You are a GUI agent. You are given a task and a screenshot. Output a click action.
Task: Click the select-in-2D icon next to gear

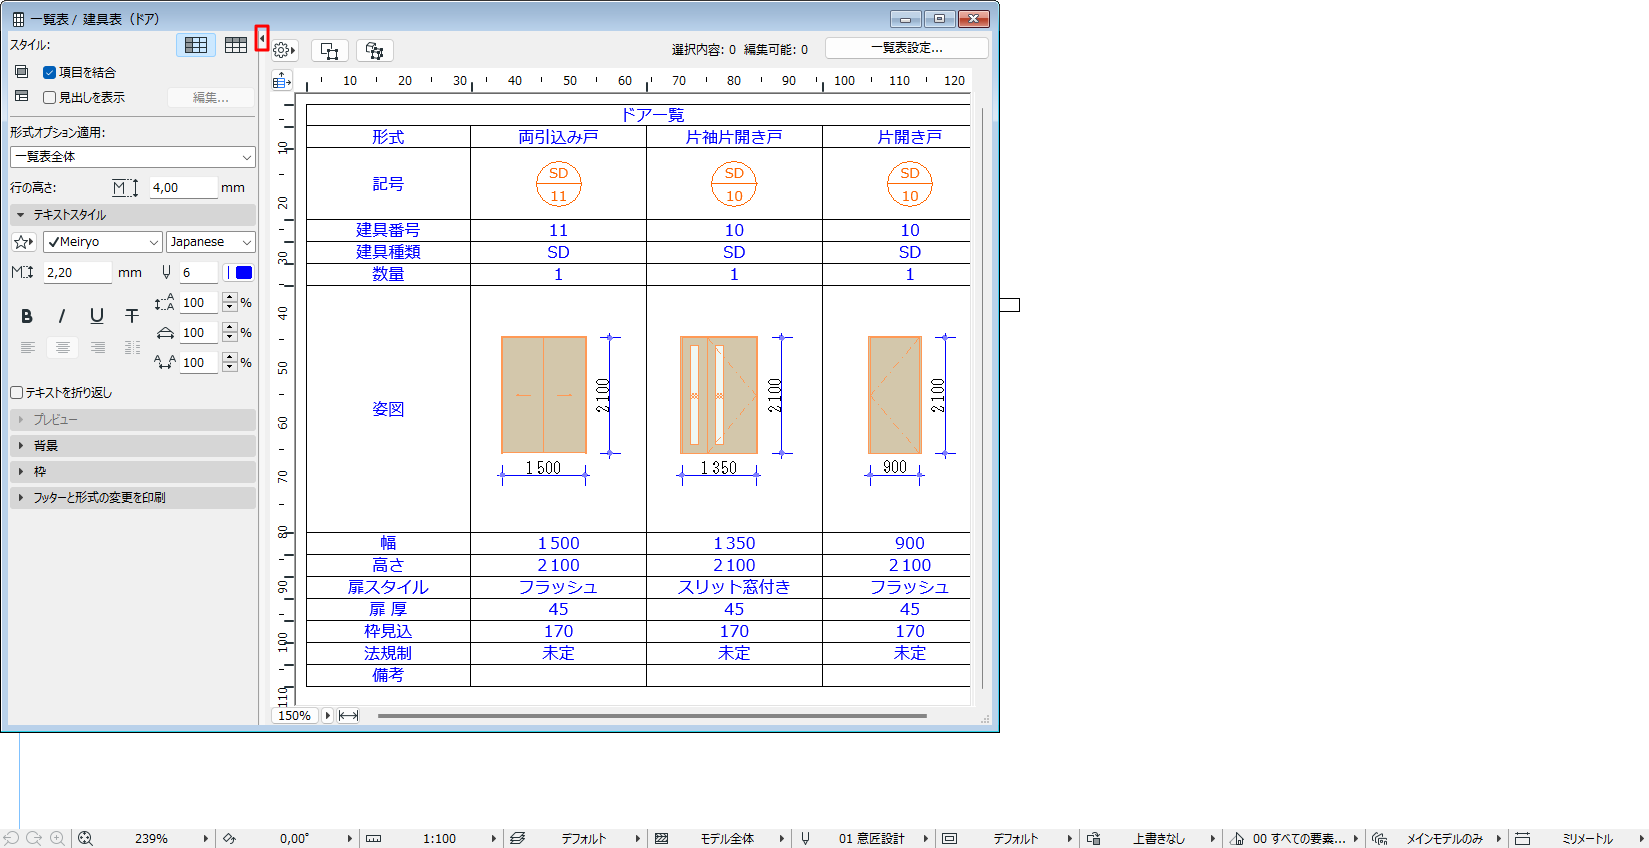pyautogui.click(x=330, y=50)
